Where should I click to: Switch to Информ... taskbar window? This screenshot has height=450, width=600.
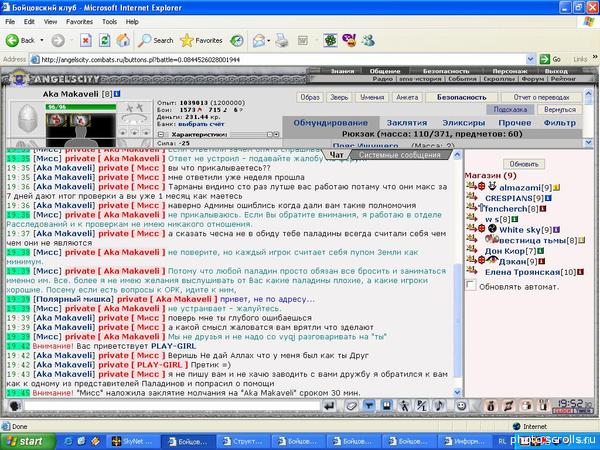465,441
